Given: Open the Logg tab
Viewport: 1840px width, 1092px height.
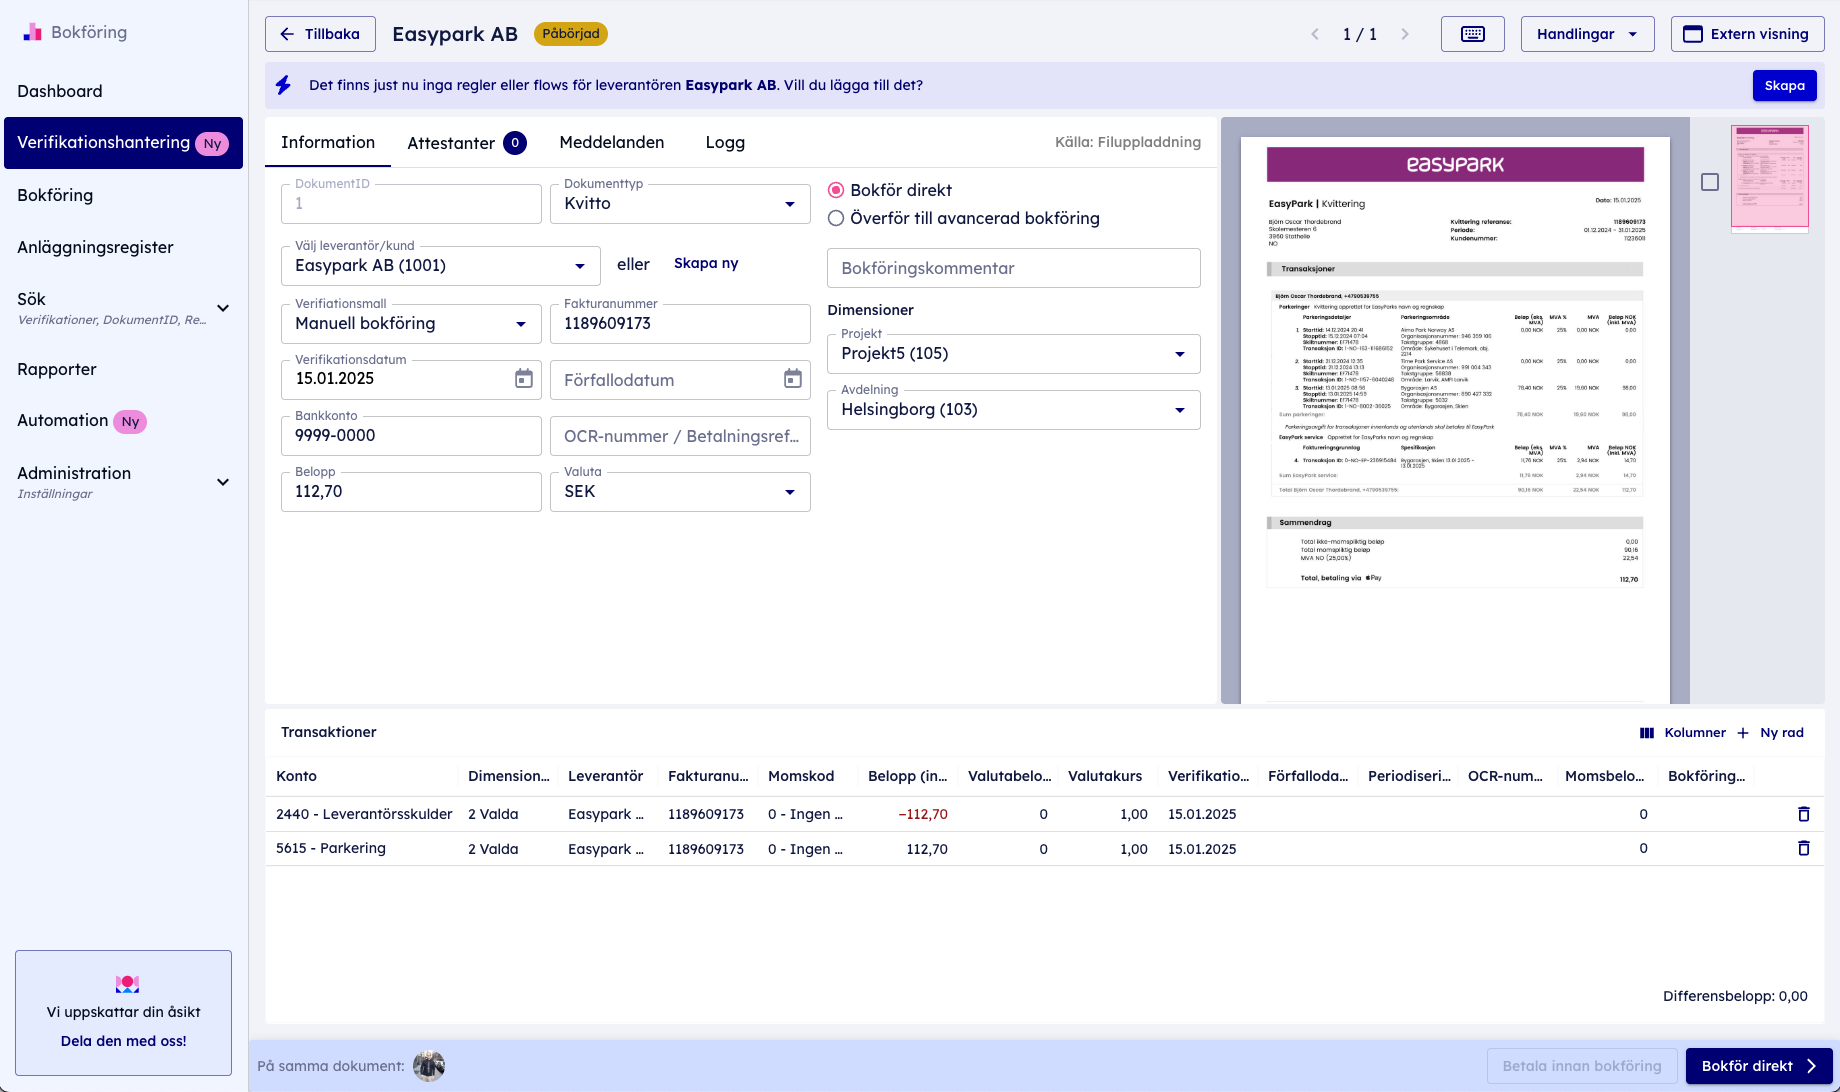Looking at the screenshot, I should coord(725,143).
